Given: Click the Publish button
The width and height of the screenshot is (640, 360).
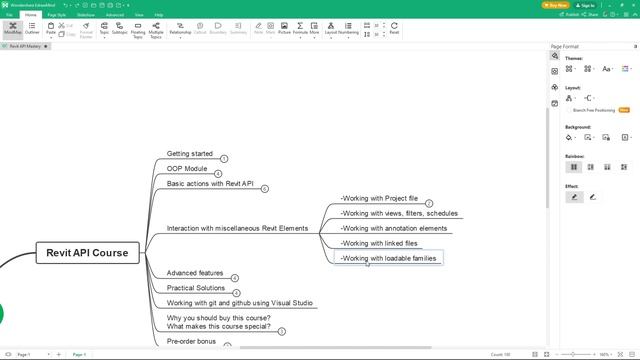Looking at the screenshot, I should 569,14.
